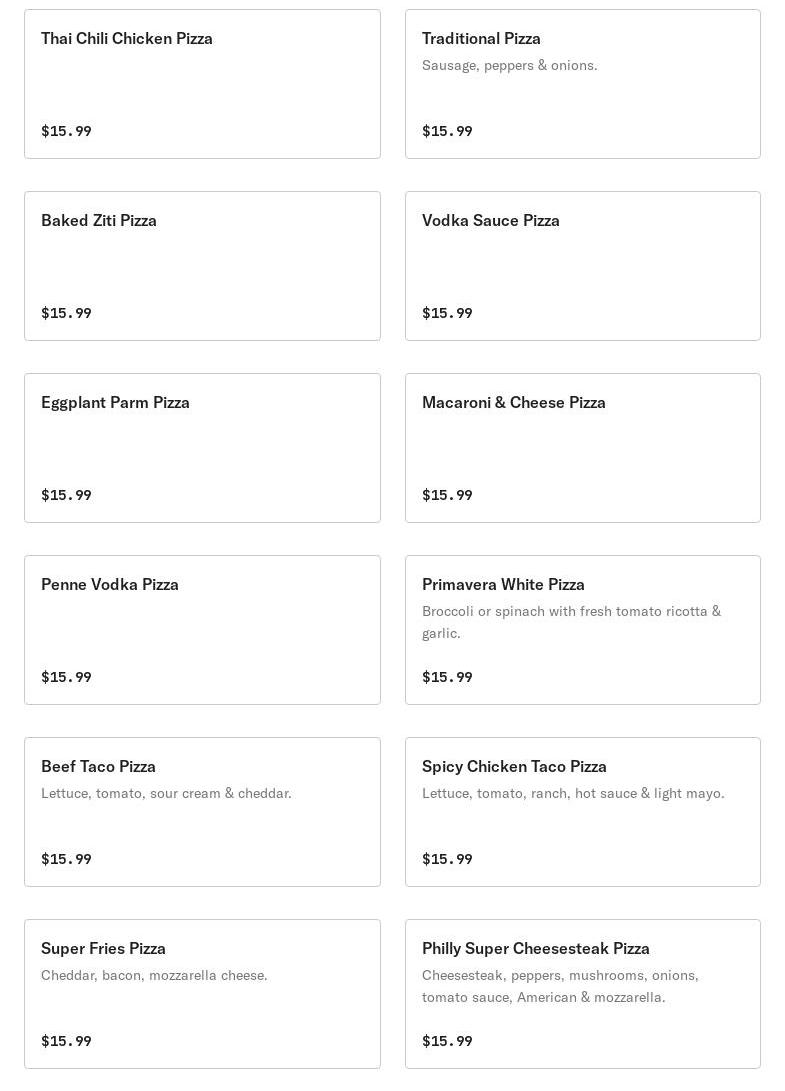The height and width of the screenshot is (1091, 785).
Task: Click the Philly Super Cheesesteak Pizza title
Action: [x=535, y=948]
